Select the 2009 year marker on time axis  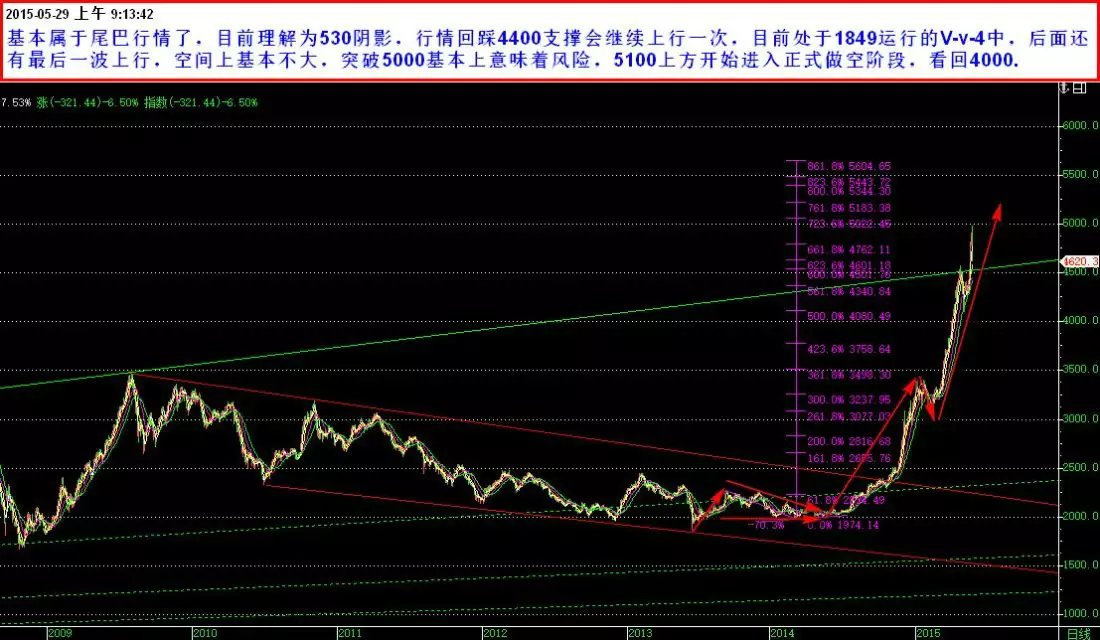pos(60,633)
